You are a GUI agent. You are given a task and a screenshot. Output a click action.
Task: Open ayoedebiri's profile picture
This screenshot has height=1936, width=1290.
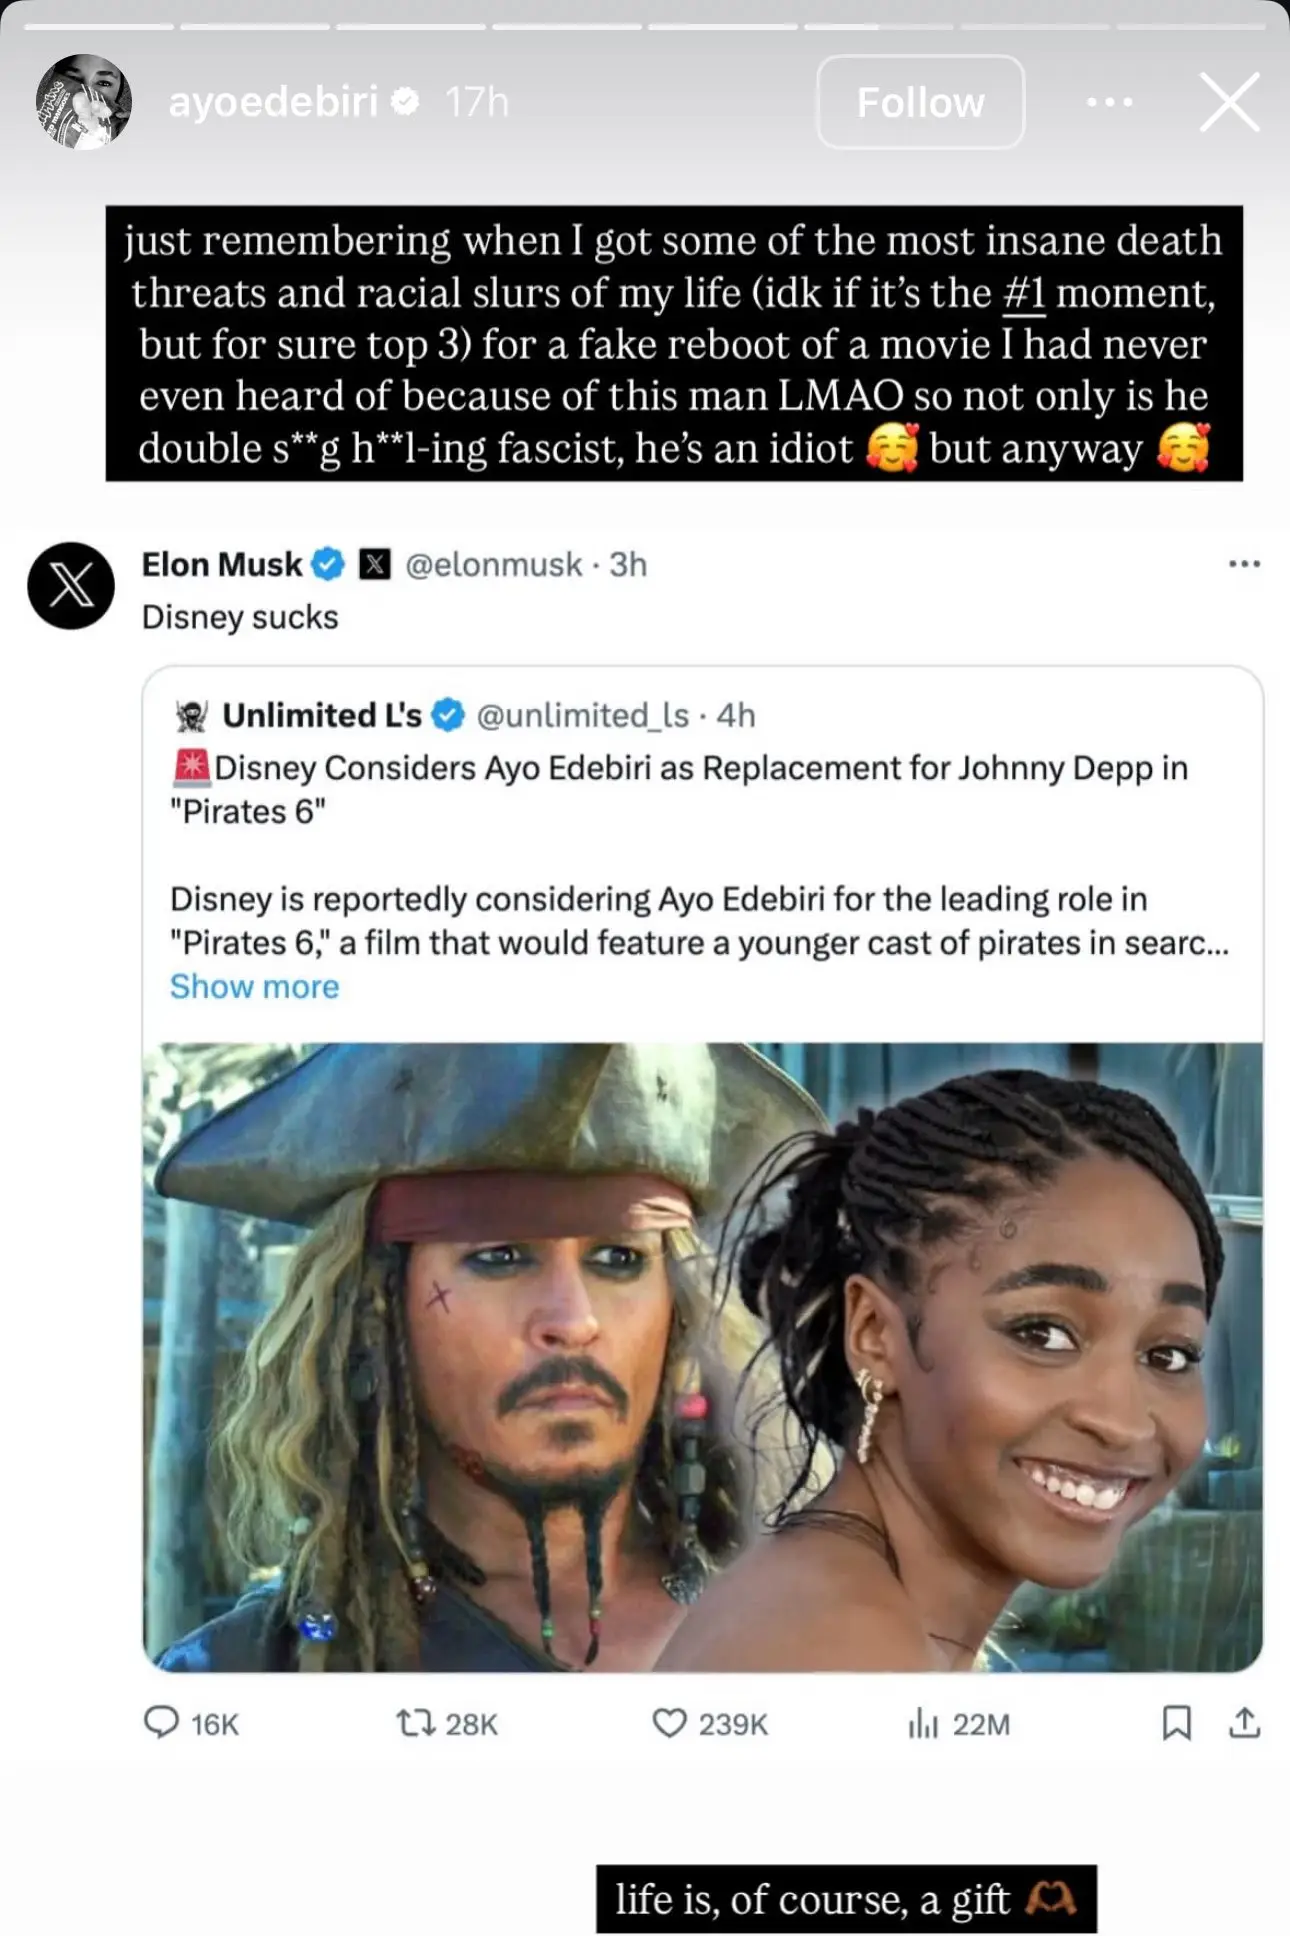85,102
